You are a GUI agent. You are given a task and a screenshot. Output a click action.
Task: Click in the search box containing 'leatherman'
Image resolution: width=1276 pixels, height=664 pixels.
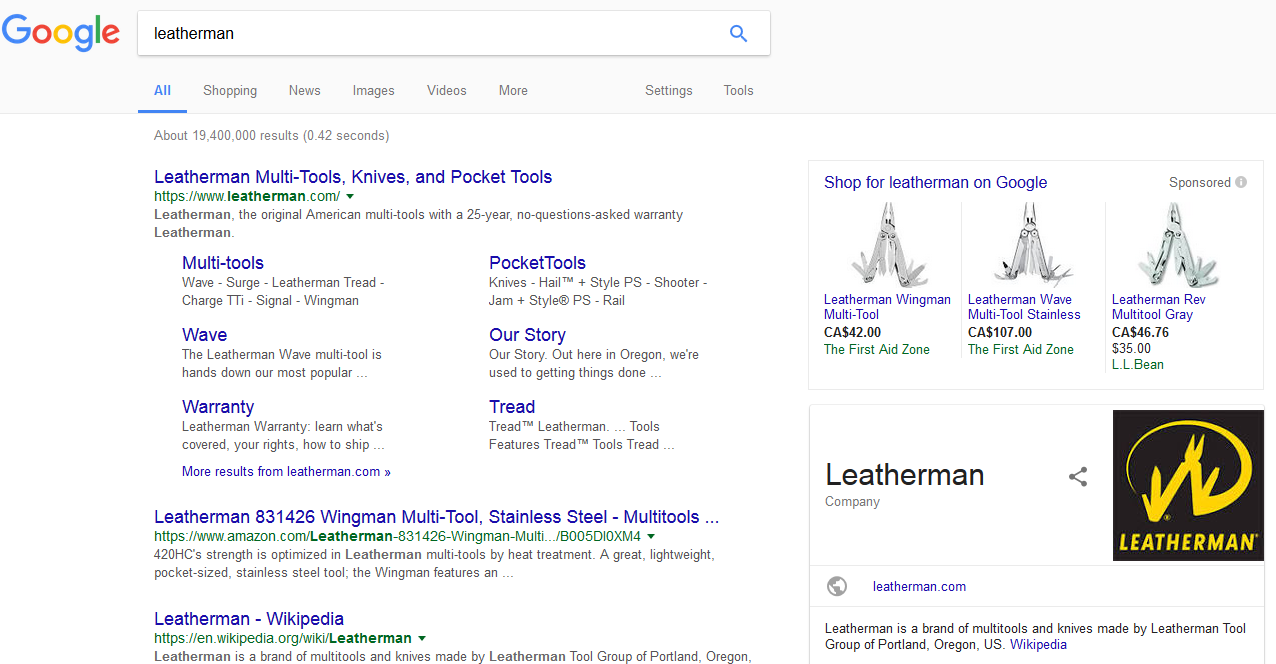pyautogui.click(x=430, y=33)
